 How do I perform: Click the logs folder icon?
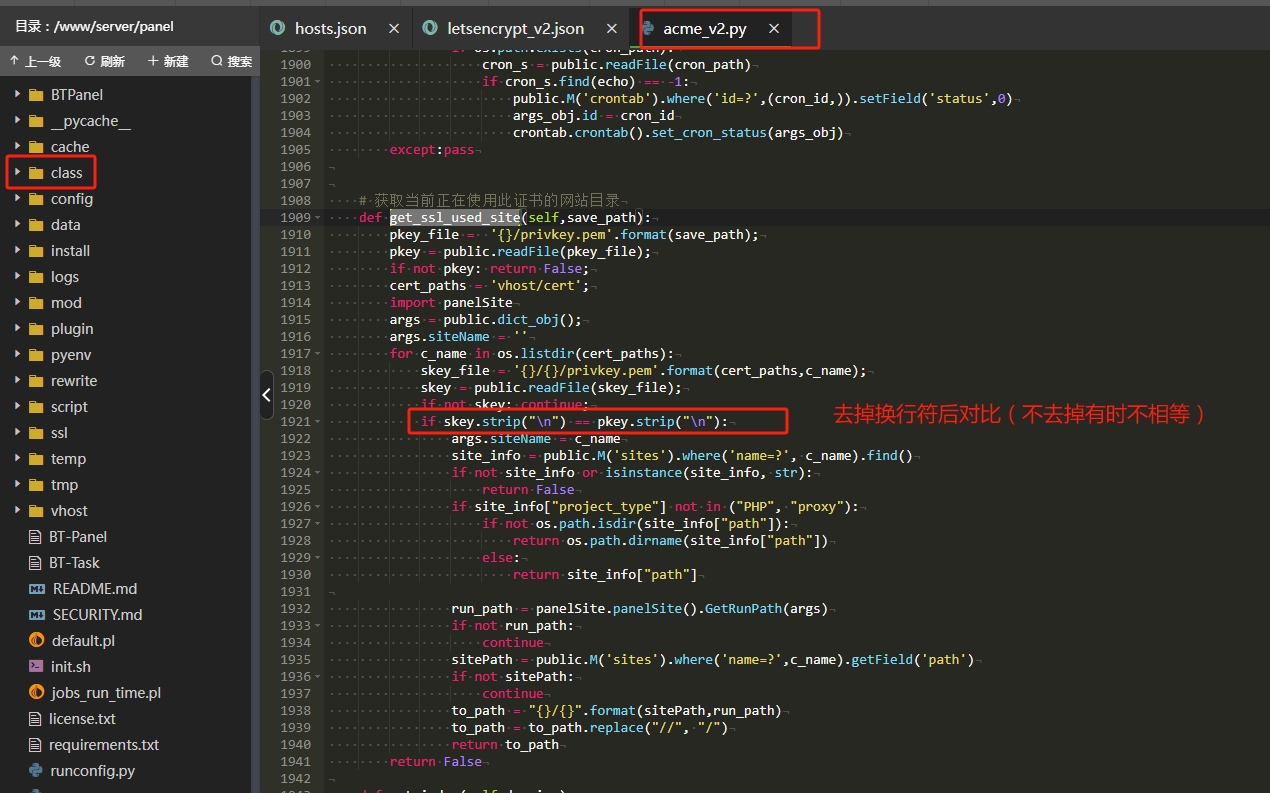(36, 277)
